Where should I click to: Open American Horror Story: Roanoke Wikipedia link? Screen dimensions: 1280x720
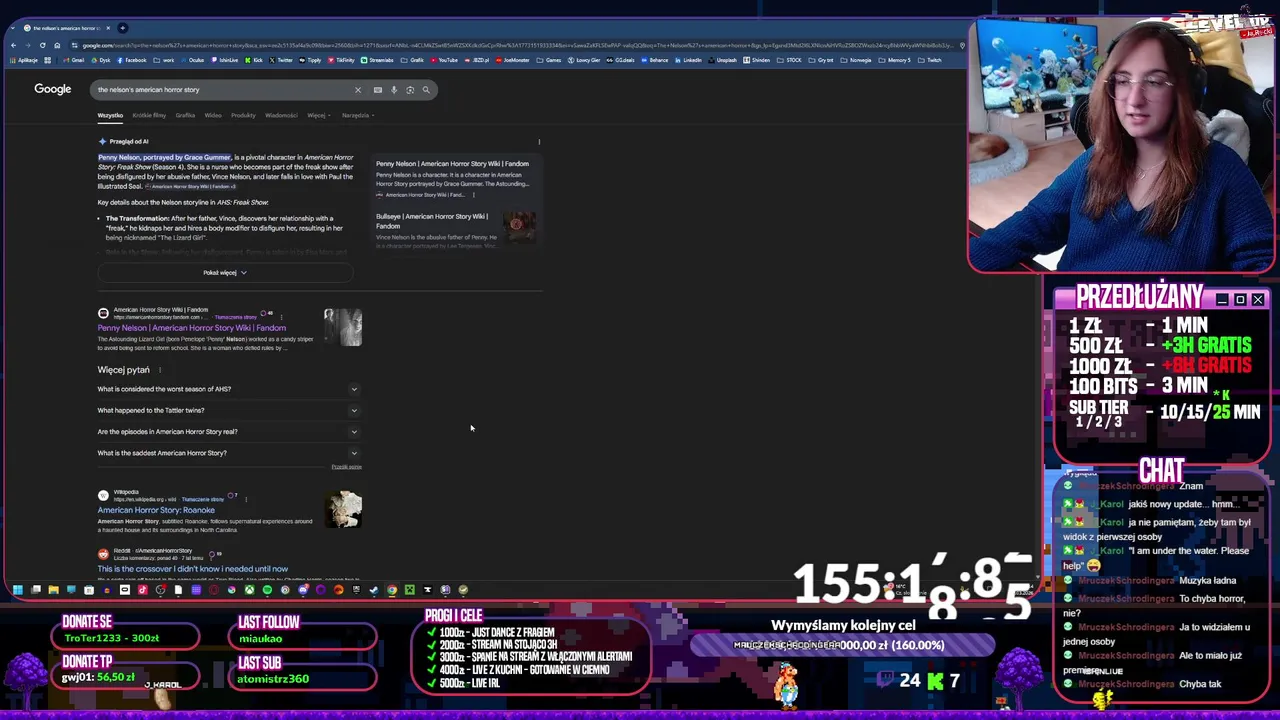pyautogui.click(x=156, y=510)
